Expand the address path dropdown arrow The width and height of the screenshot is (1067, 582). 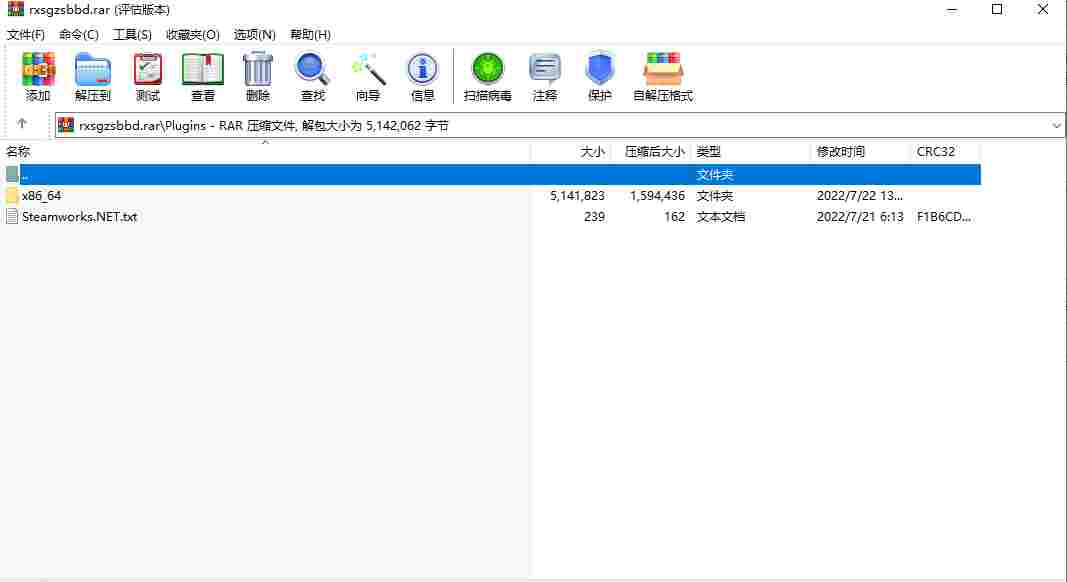coord(1056,125)
